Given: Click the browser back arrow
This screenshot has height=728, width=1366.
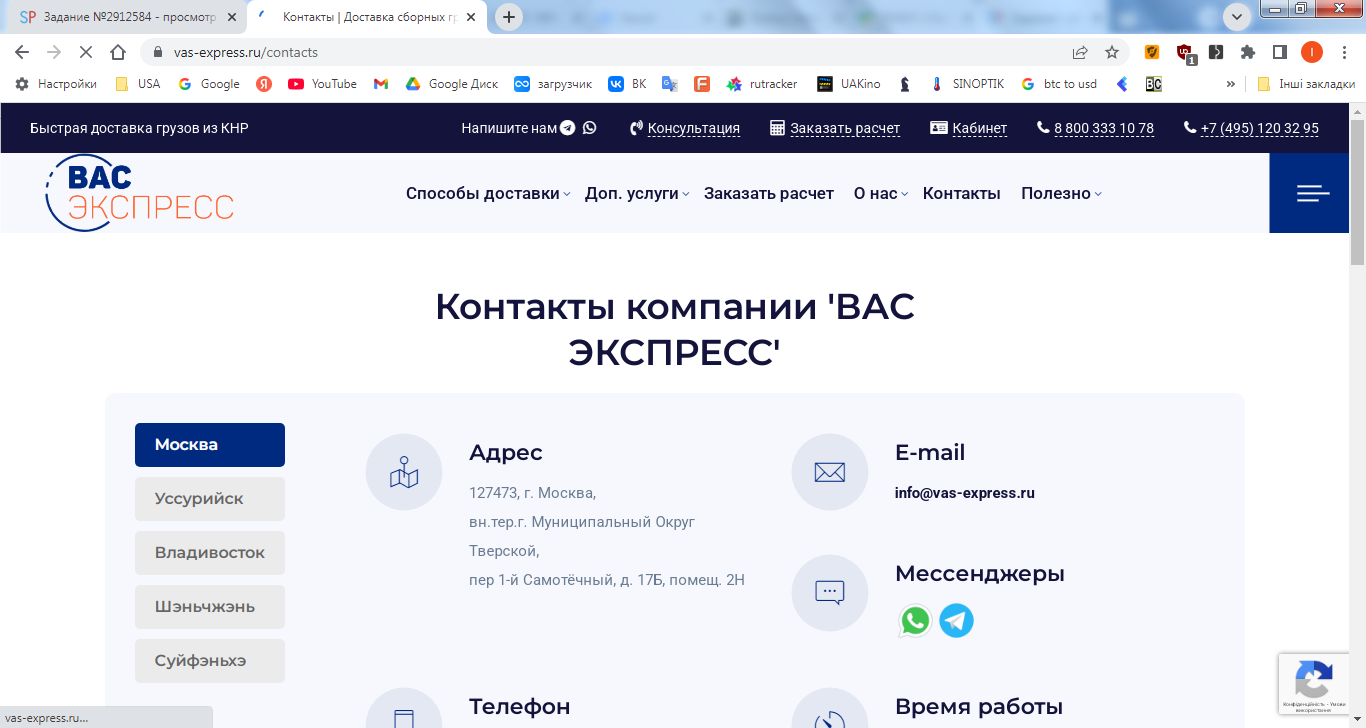Looking at the screenshot, I should coord(22,52).
